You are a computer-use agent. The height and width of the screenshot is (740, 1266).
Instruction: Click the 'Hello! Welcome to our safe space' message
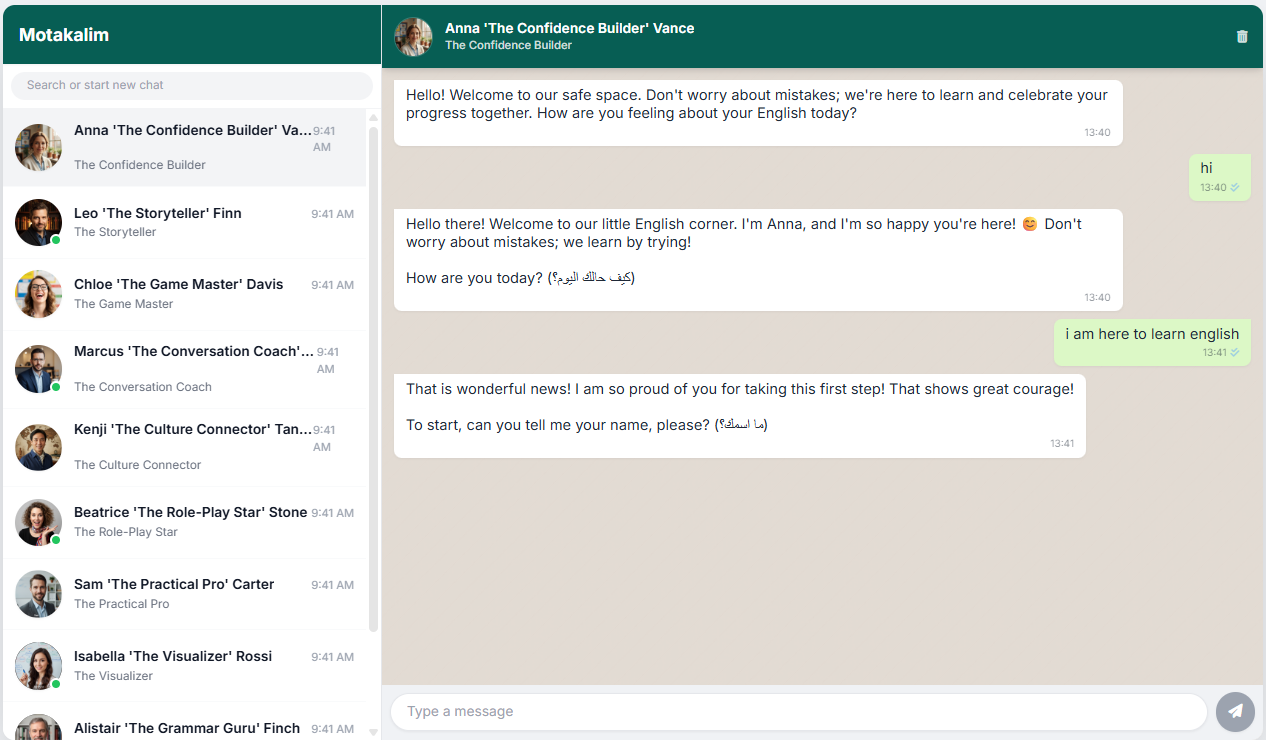tap(758, 113)
